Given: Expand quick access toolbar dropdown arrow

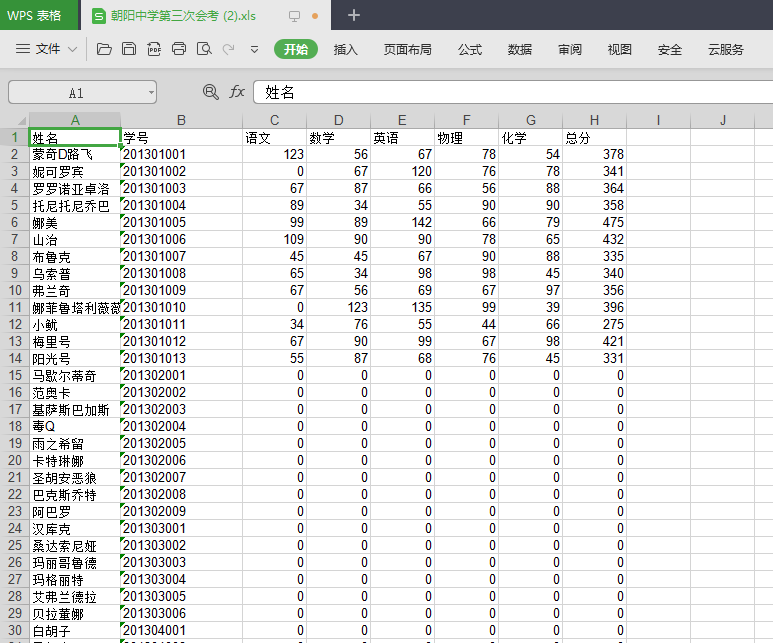Looking at the screenshot, I should click(254, 49).
